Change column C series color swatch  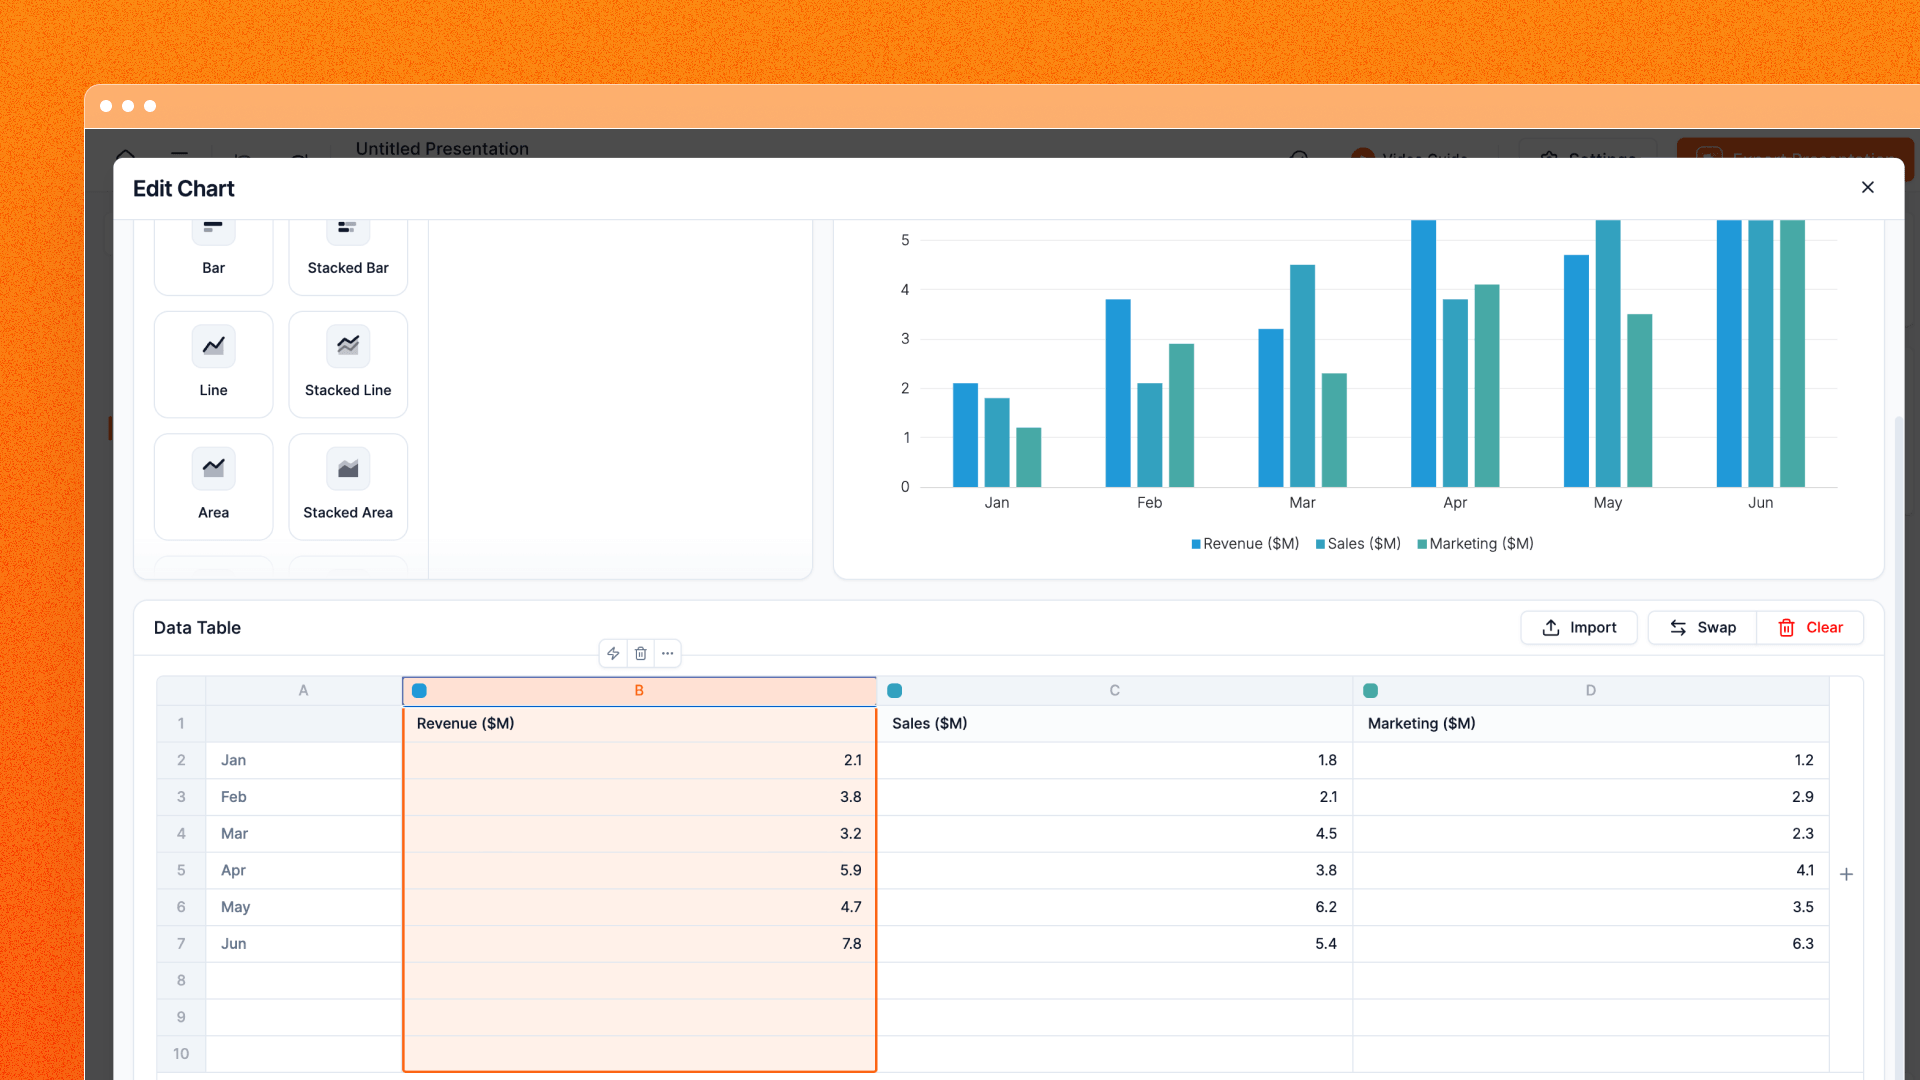(895, 691)
